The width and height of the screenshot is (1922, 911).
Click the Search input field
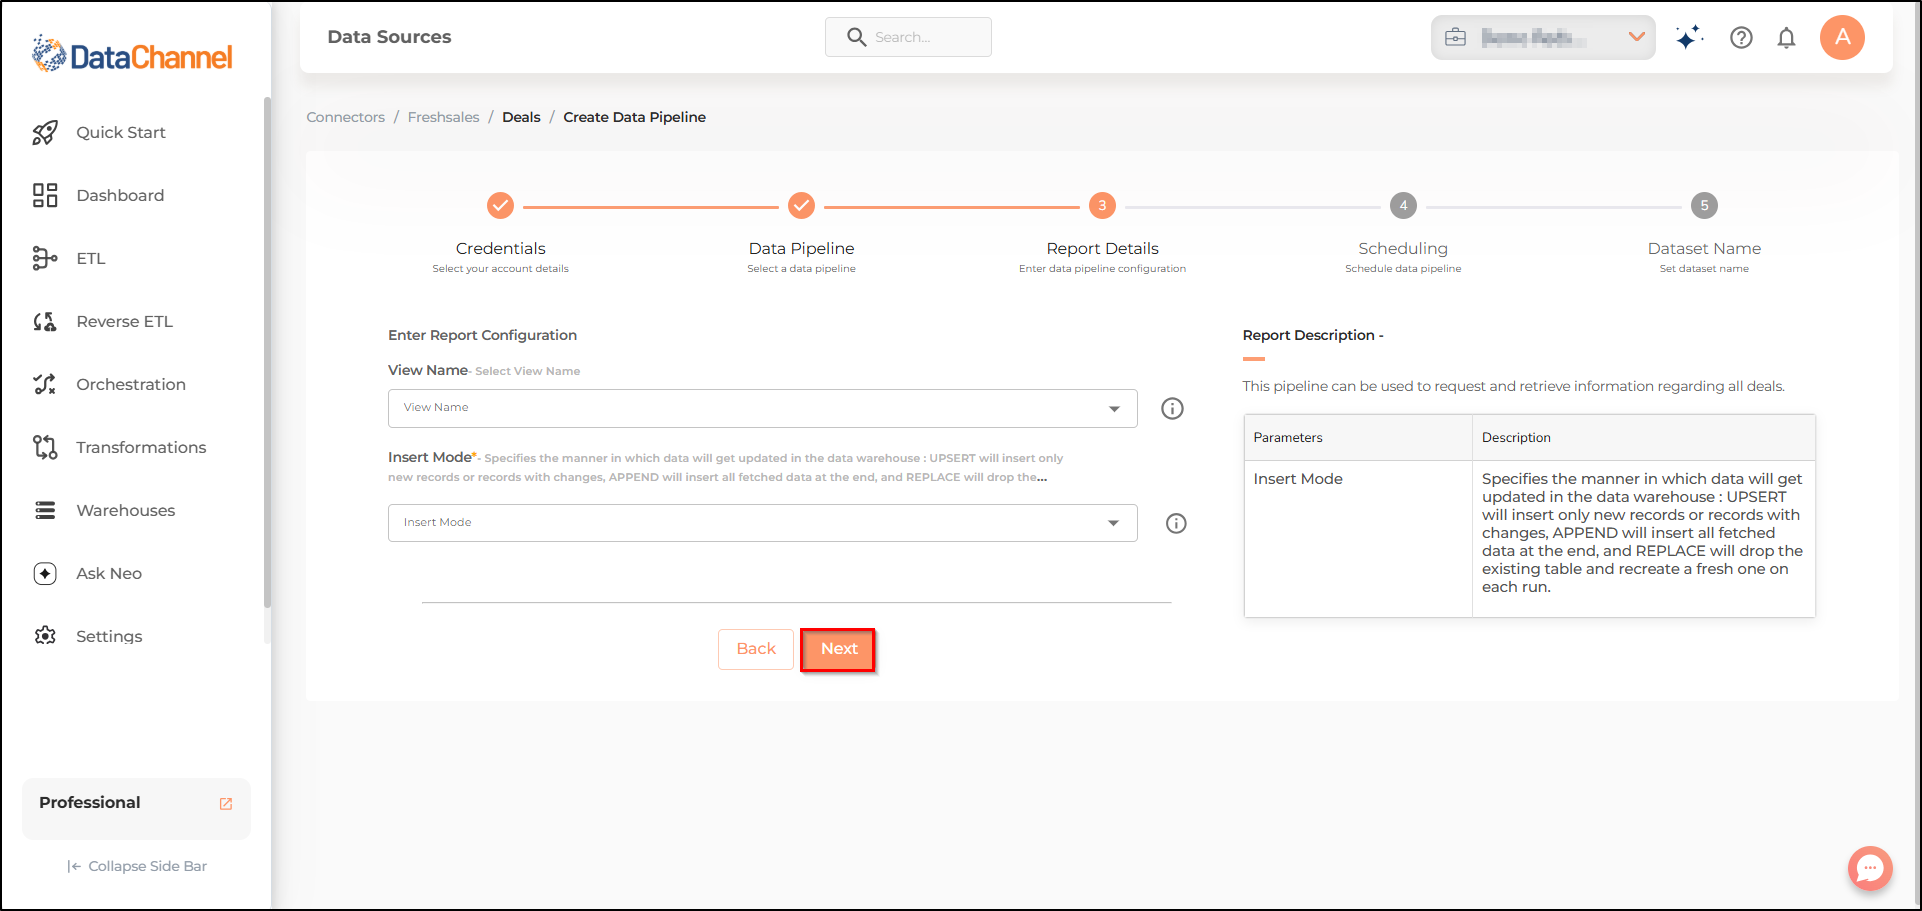point(908,37)
